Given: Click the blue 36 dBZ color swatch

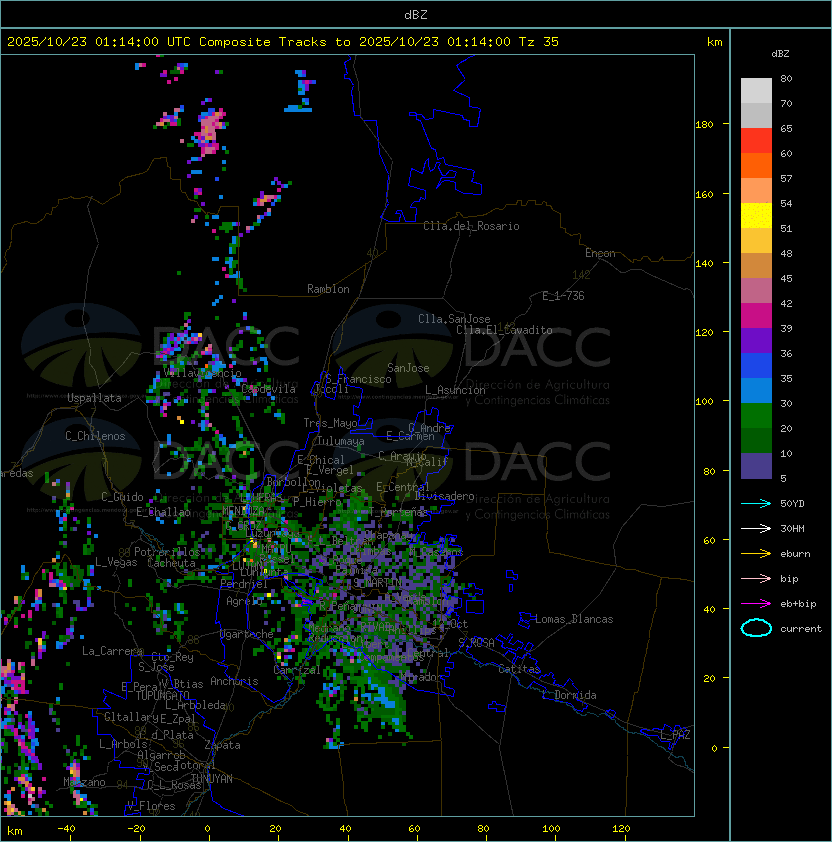Looking at the screenshot, I should coord(756,365).
